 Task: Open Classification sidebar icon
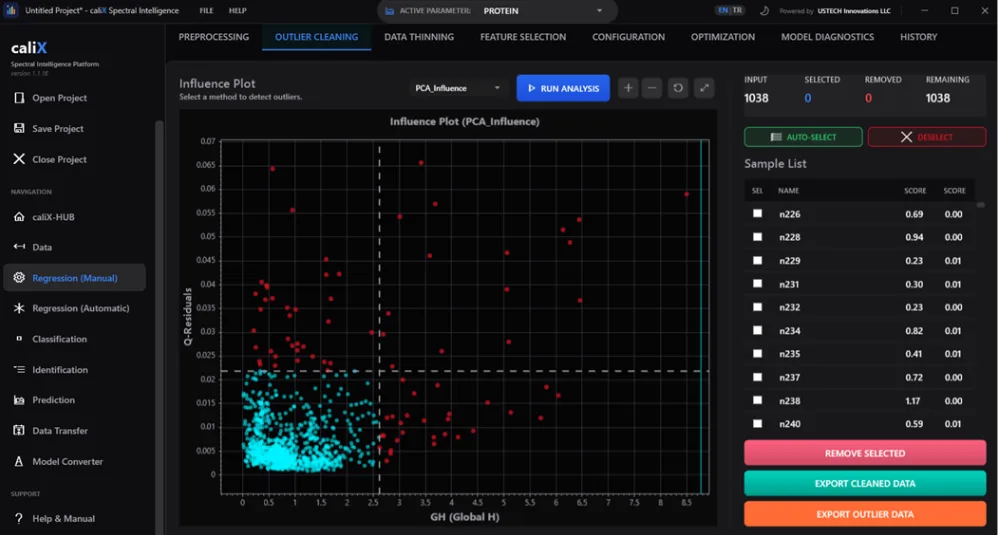19,339
